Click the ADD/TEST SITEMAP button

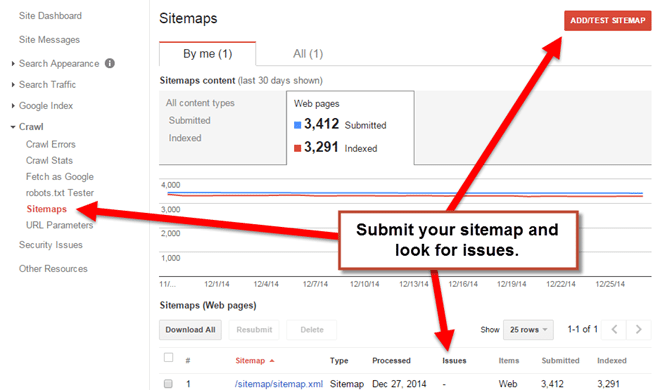tap(607, 21)
